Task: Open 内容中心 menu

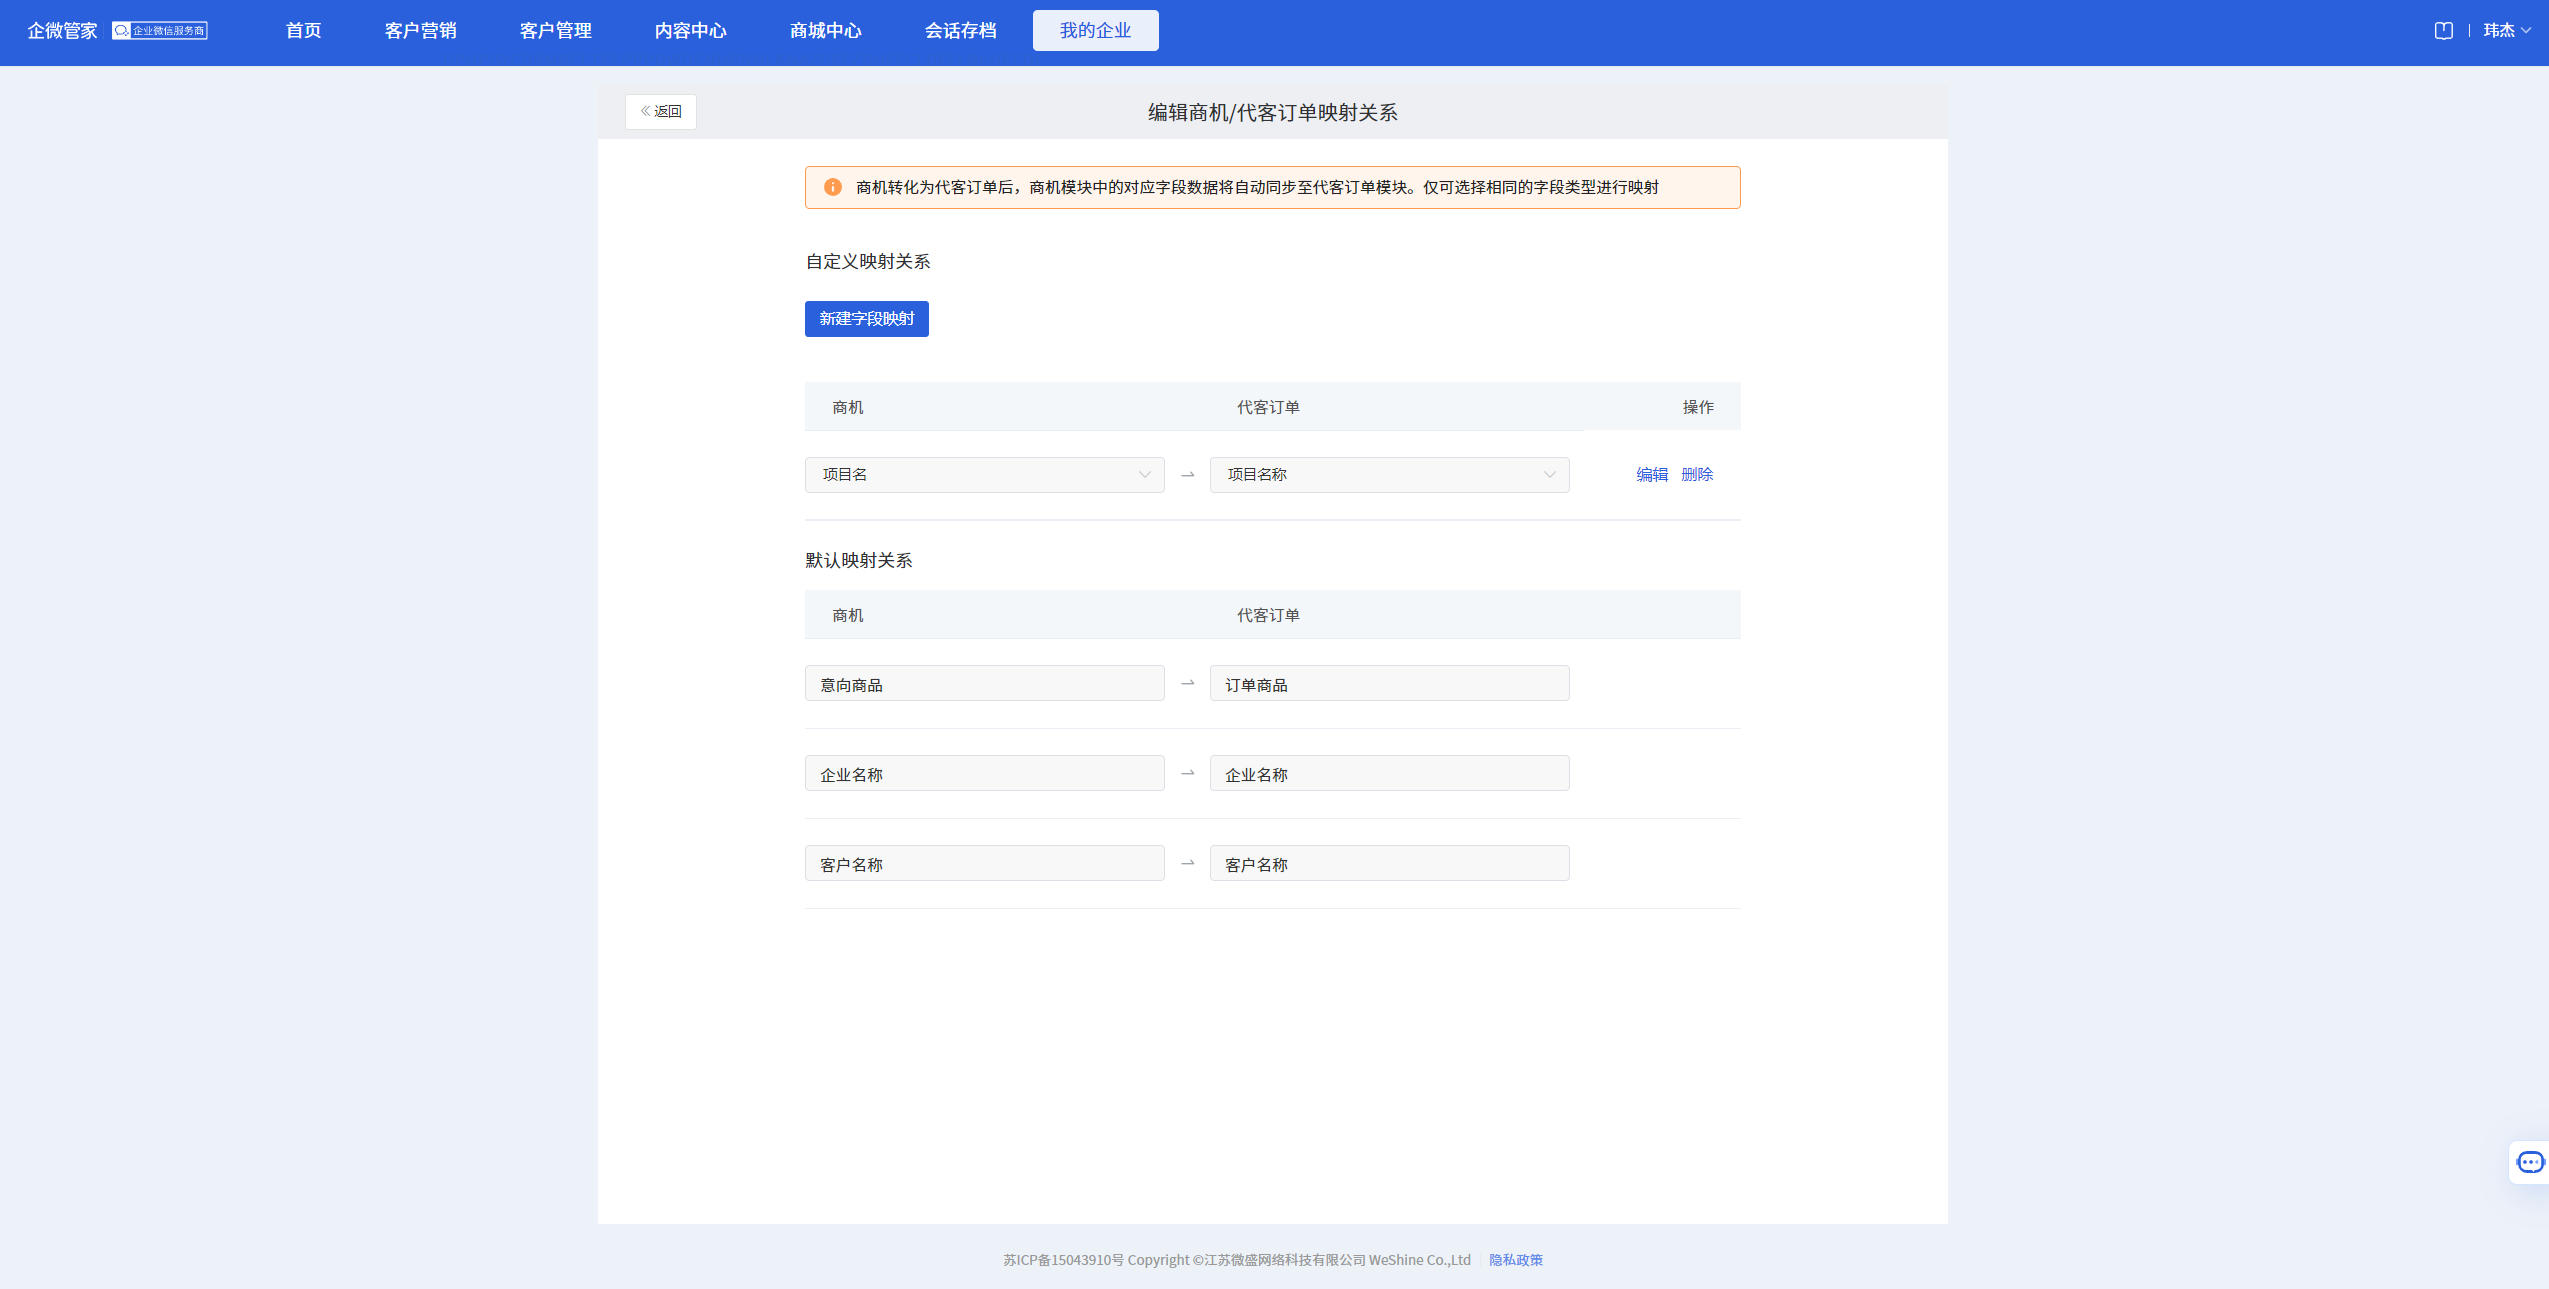Action: tap(691, 31)
